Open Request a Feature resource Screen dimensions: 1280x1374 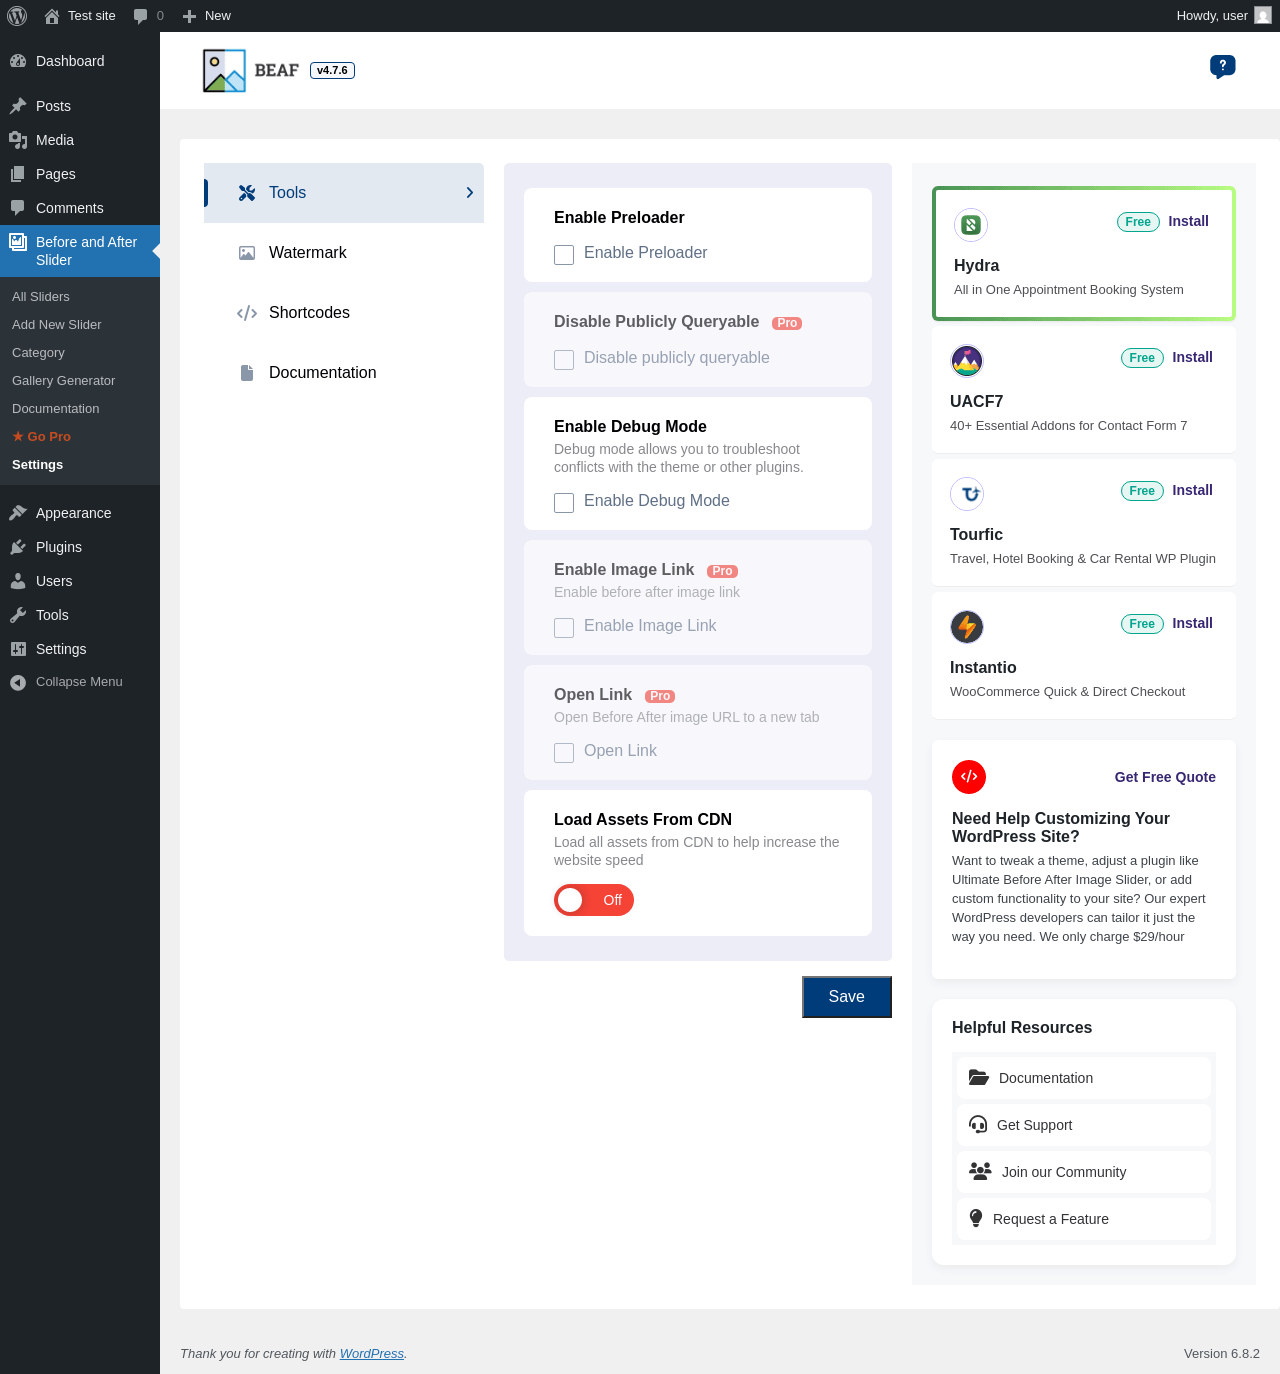coord(1084,1219)
